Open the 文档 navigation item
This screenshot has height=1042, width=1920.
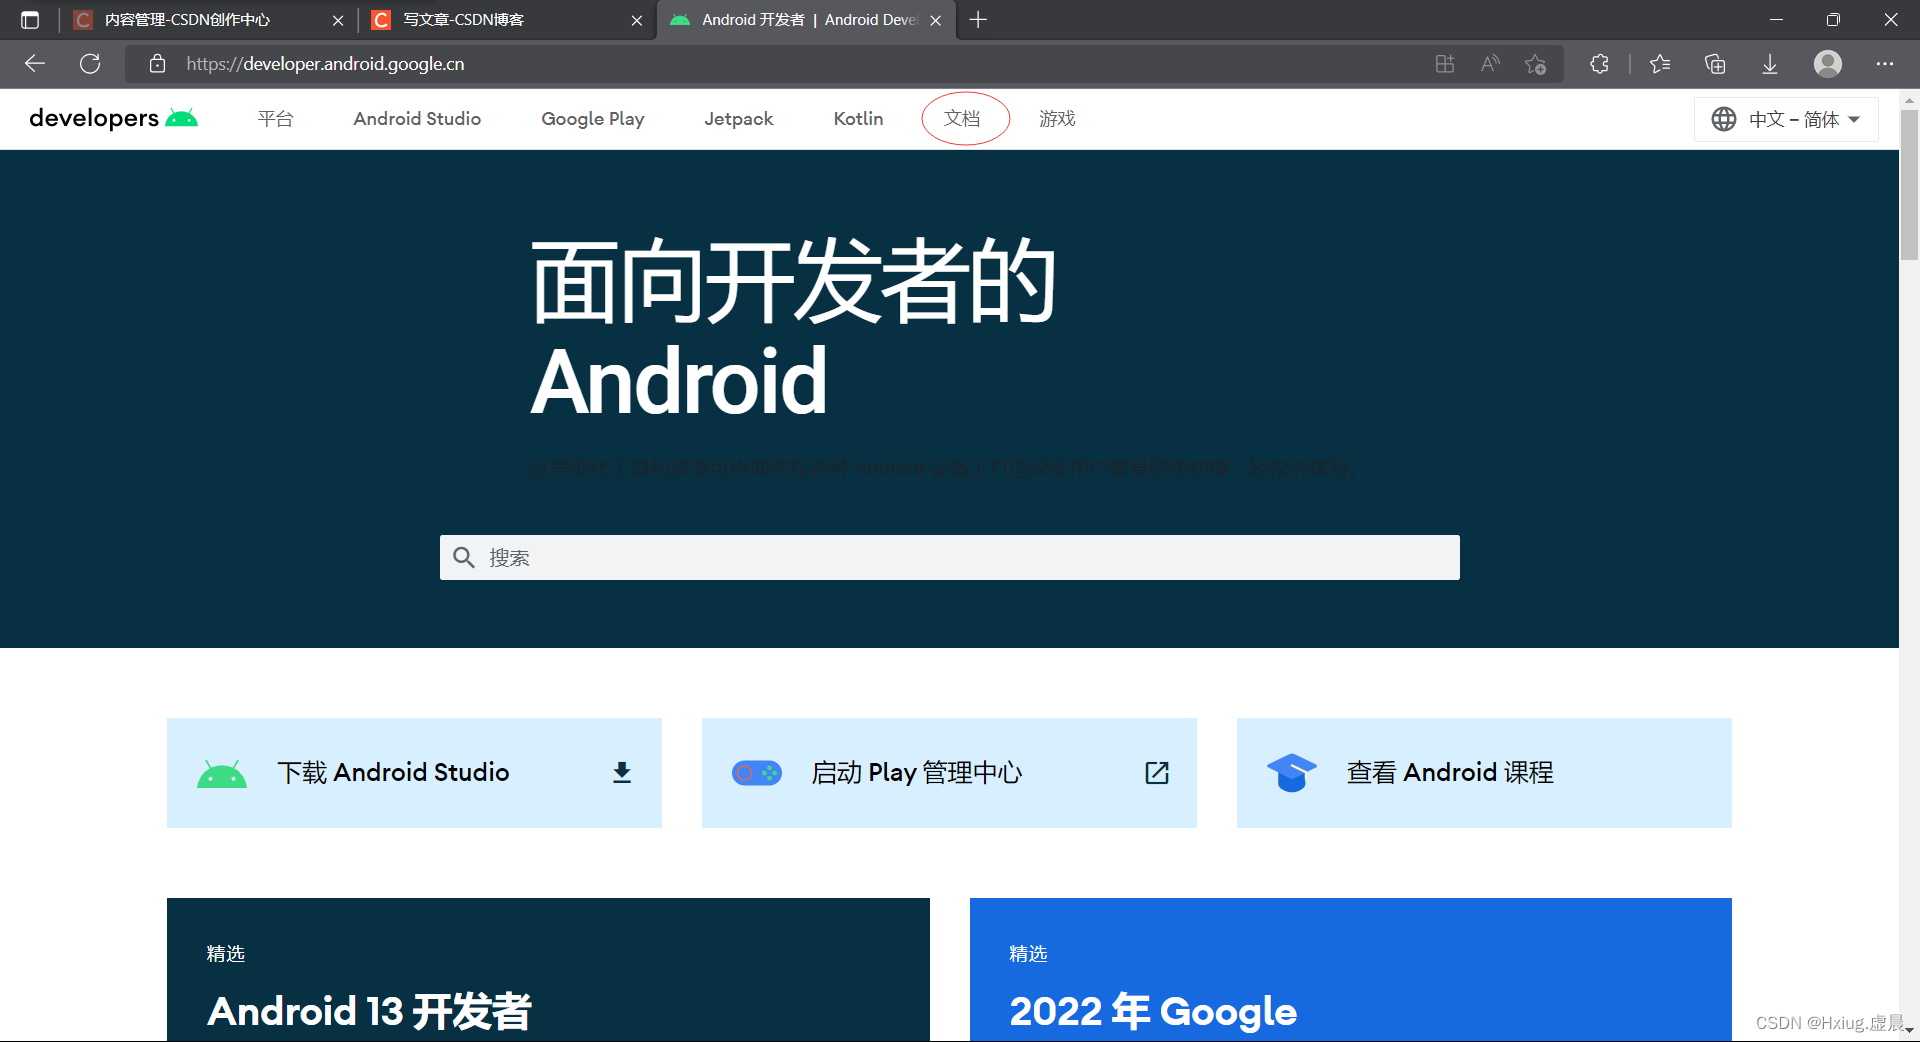pyautogui.click(x=962, y=119)
